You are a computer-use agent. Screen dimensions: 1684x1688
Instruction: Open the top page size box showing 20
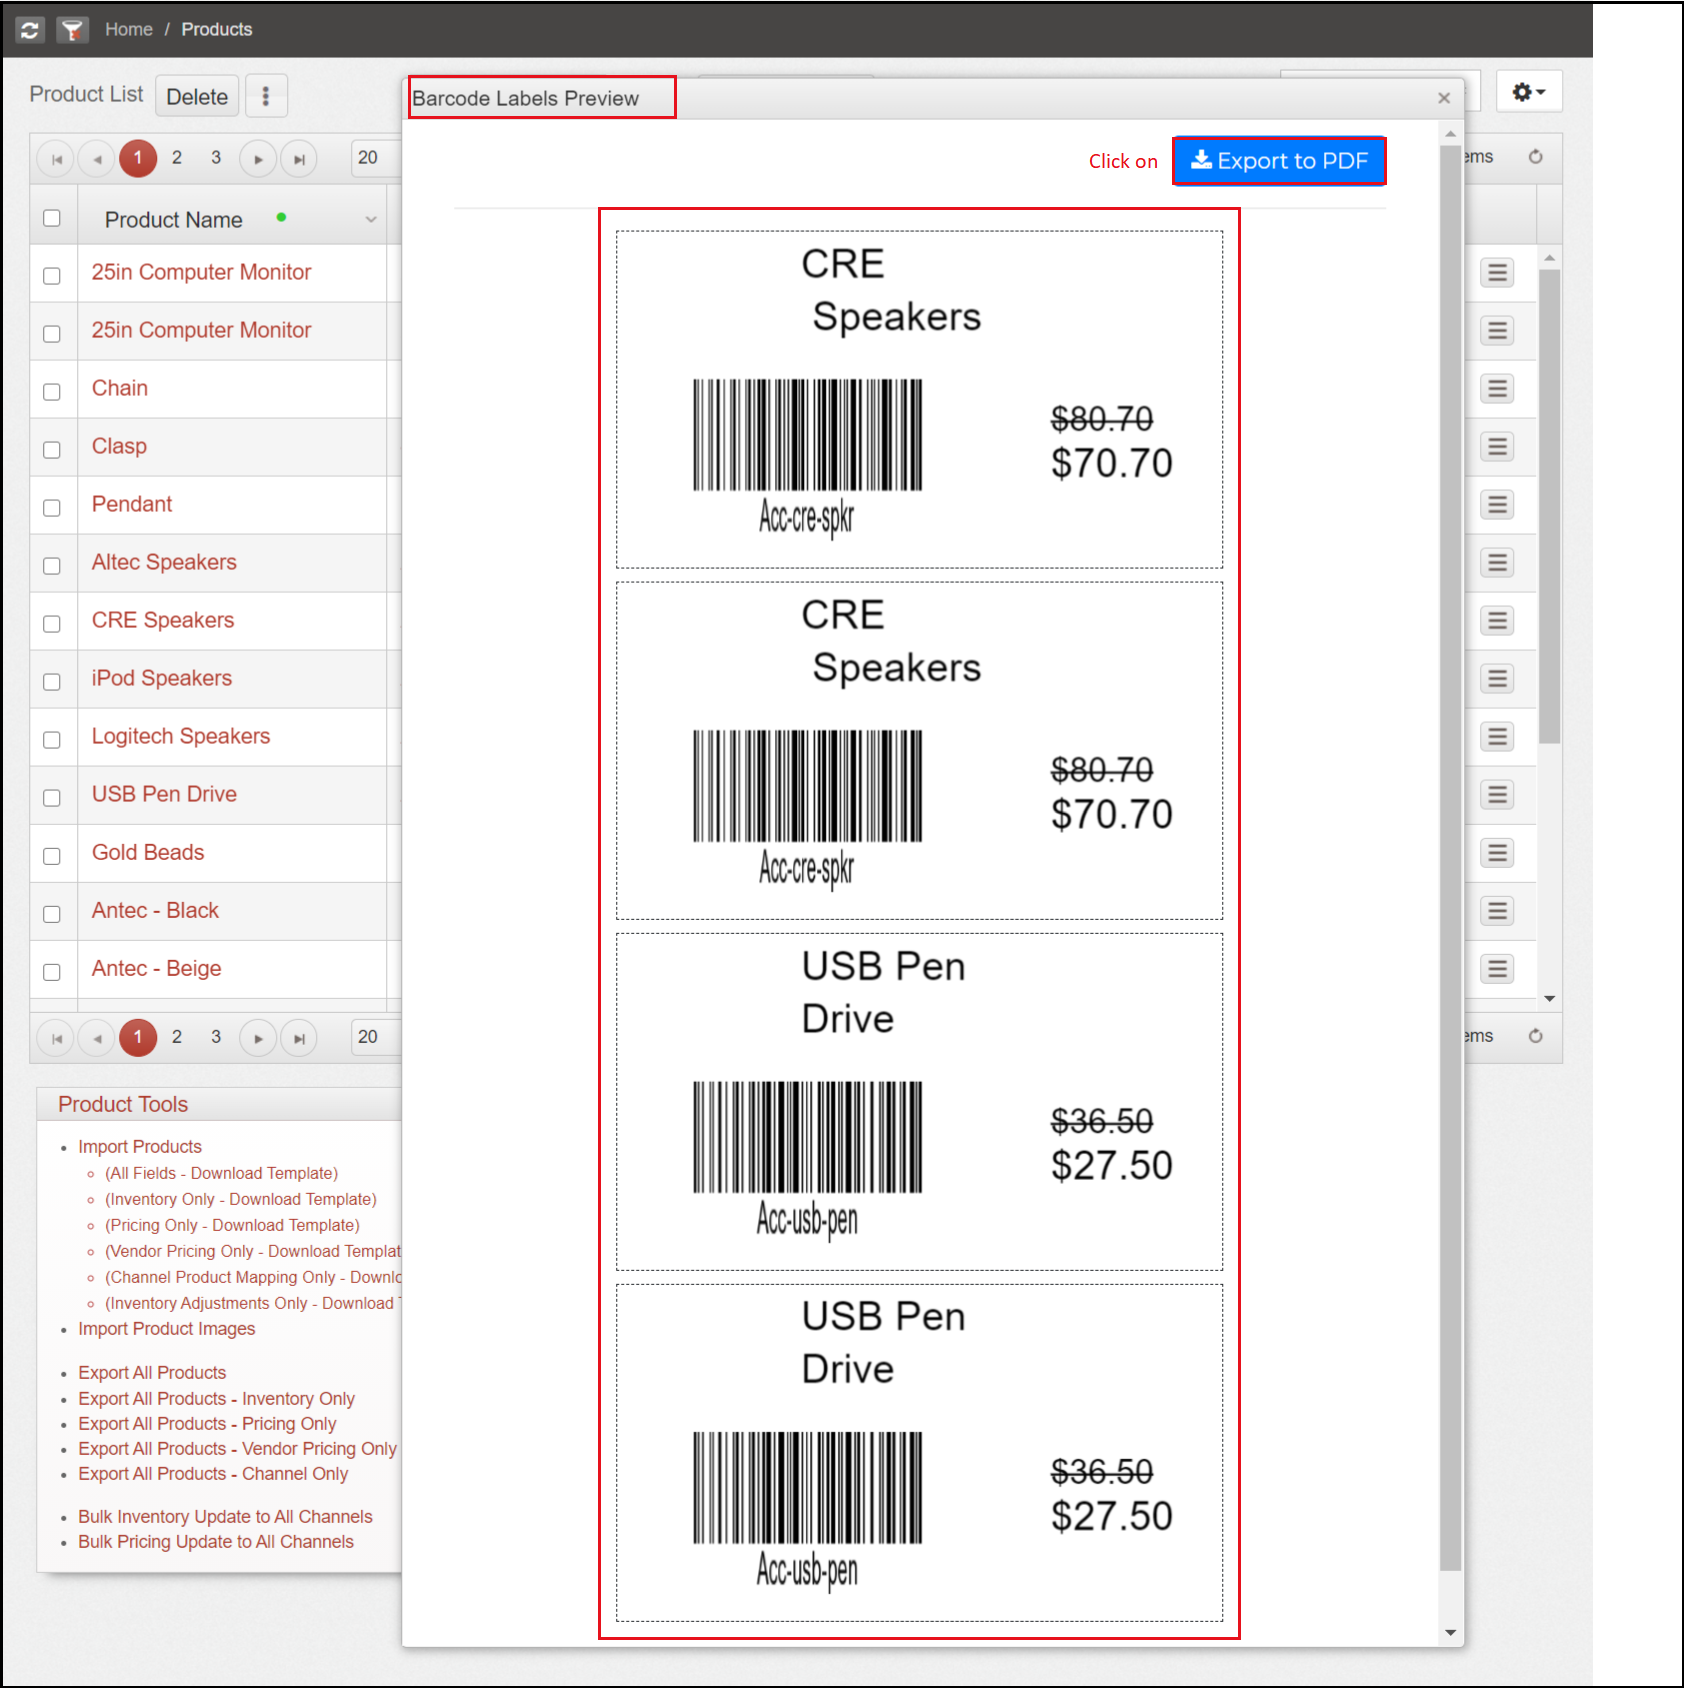click(376, 158)
